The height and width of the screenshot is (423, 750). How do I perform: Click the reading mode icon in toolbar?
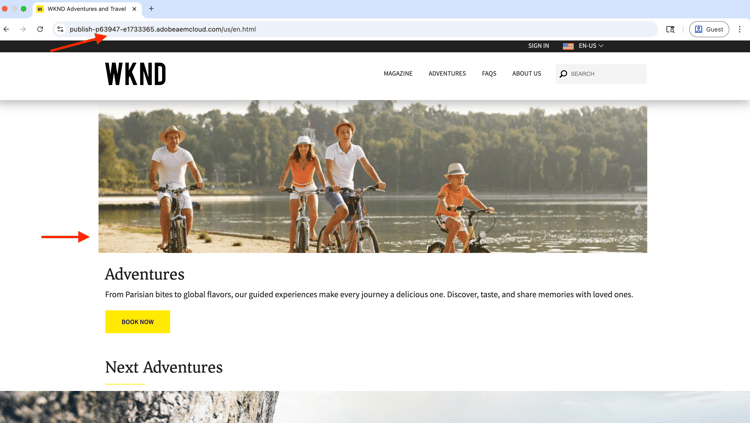(670, 29)
